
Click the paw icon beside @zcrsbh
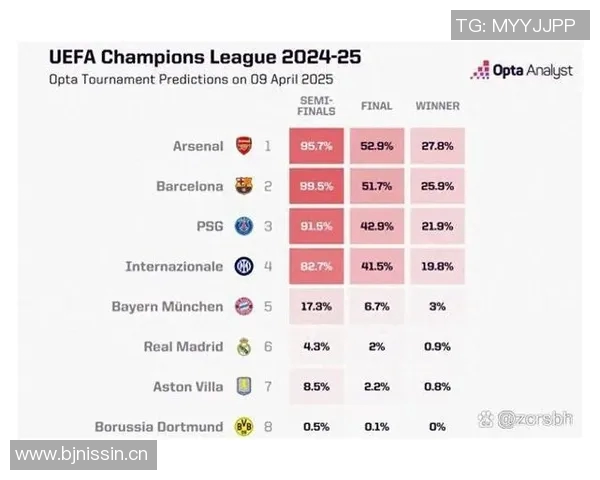click(486, 419)
